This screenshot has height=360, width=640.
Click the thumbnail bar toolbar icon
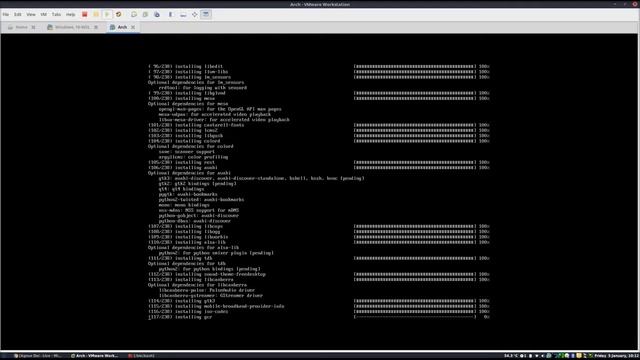coord(183,14)
